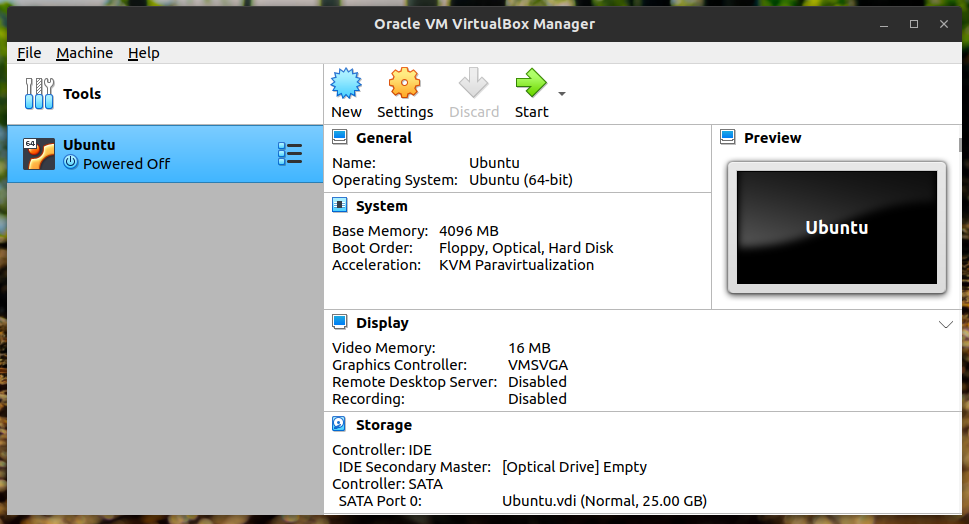
Task: Open the Start button dropdown arrow
Action: (562, 94)
